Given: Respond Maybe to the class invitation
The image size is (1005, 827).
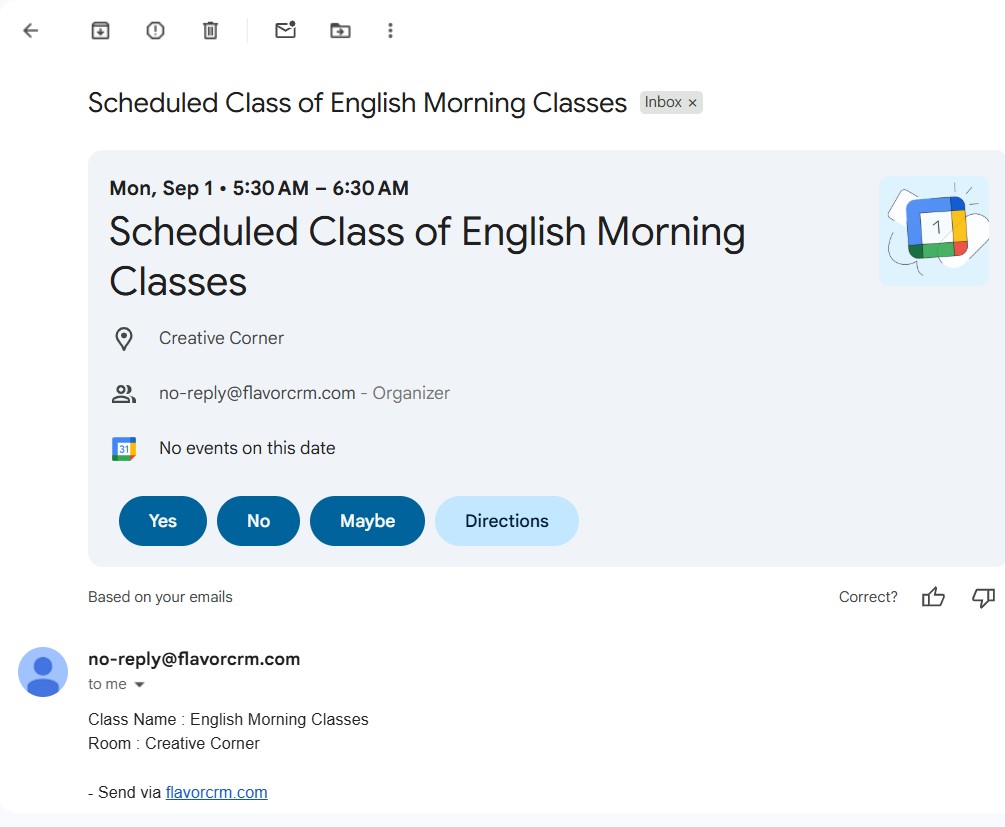Looking at the screenshot, I should coord(367,521).
